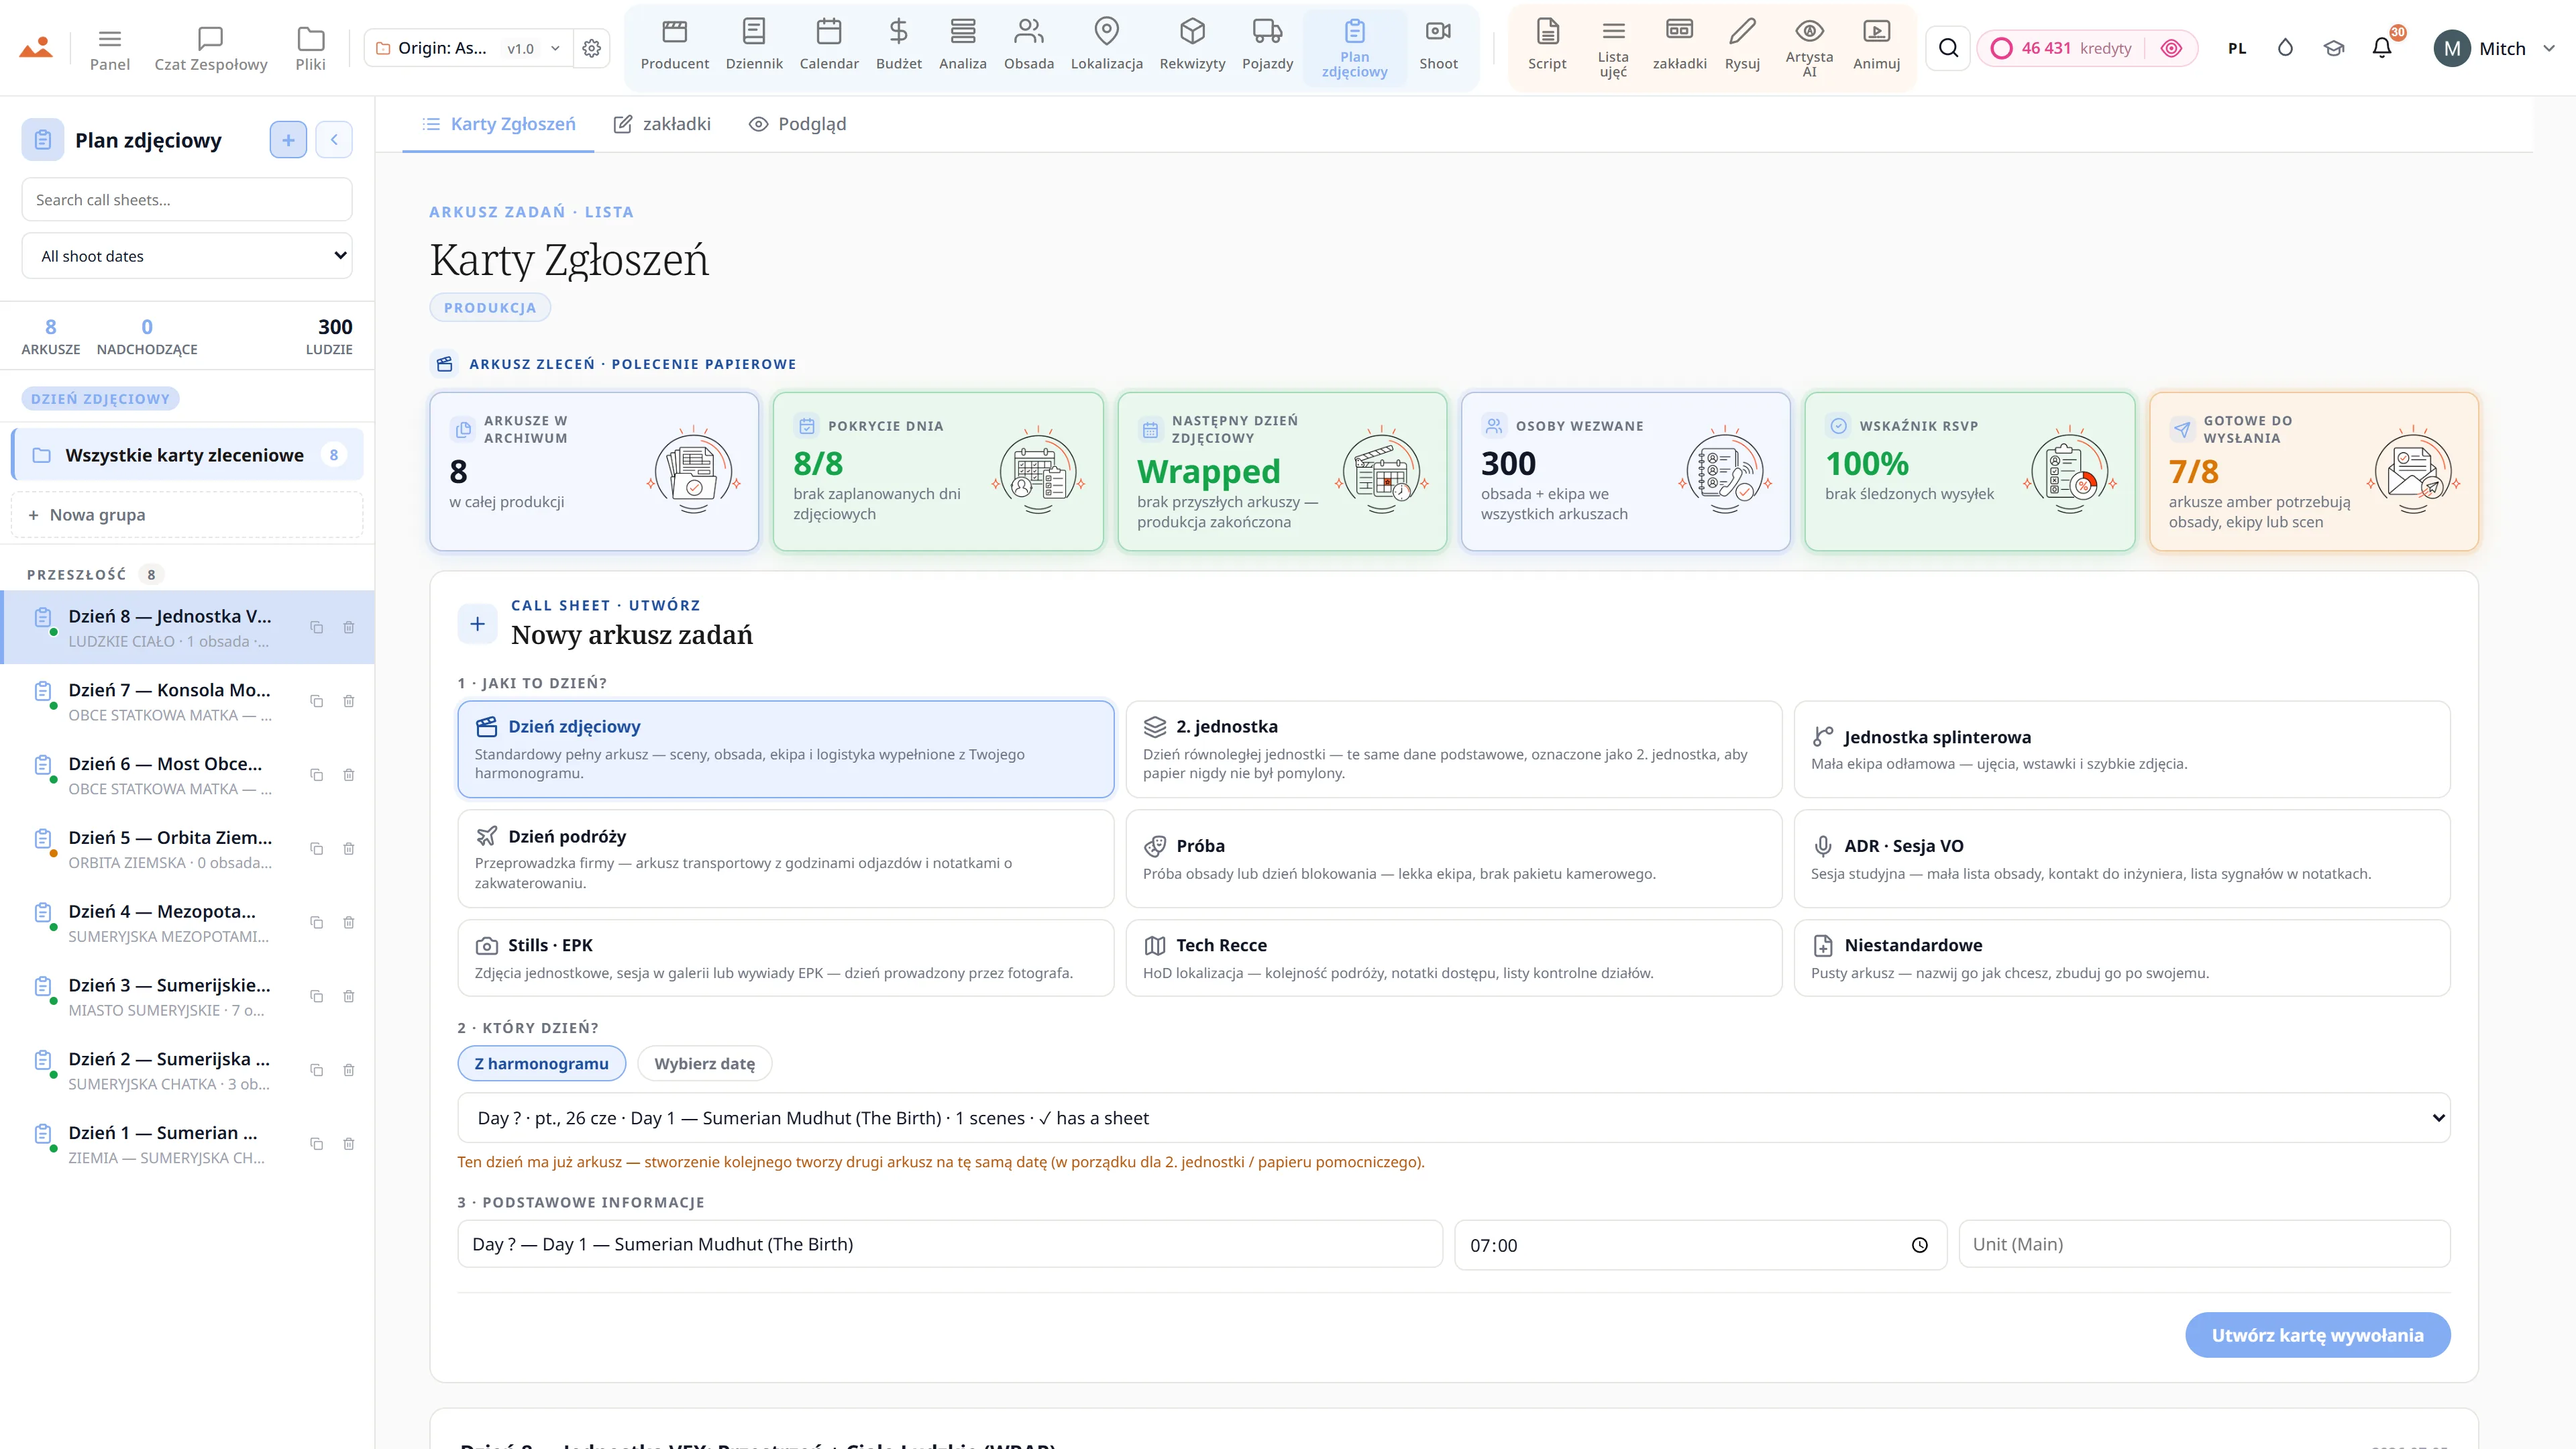Click the Search call sheets field
2576x1449 pixels.
coord(187,199)
